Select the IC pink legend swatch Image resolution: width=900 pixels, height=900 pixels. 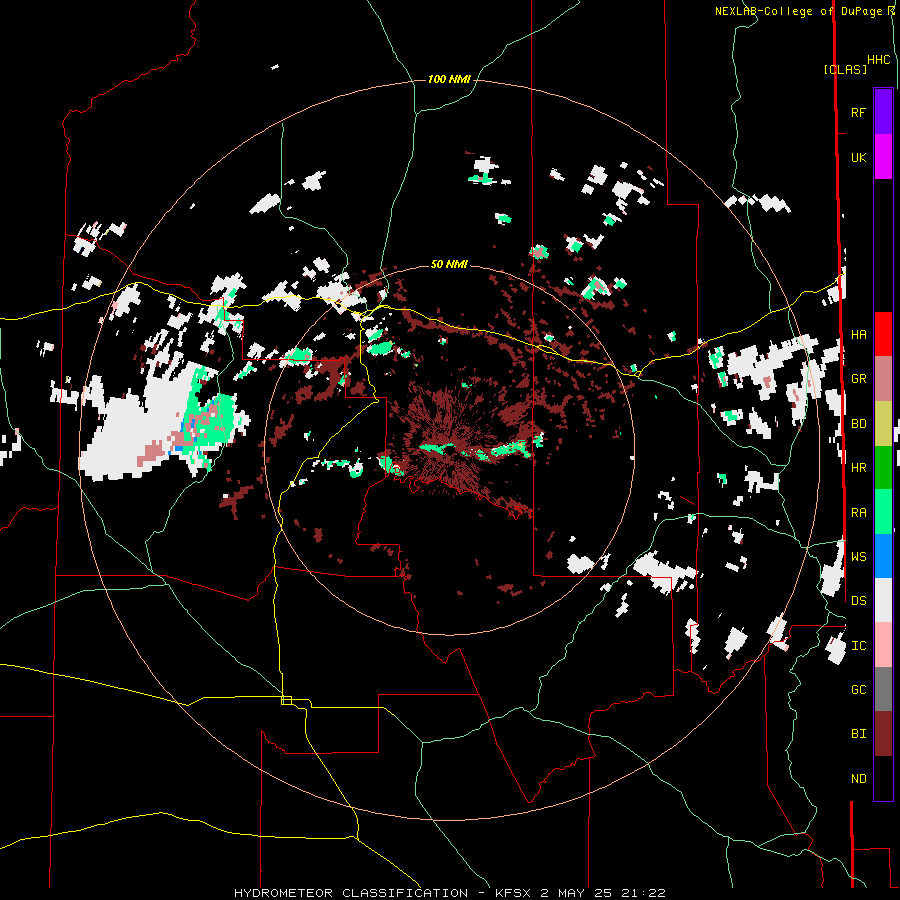coord(883,645)
